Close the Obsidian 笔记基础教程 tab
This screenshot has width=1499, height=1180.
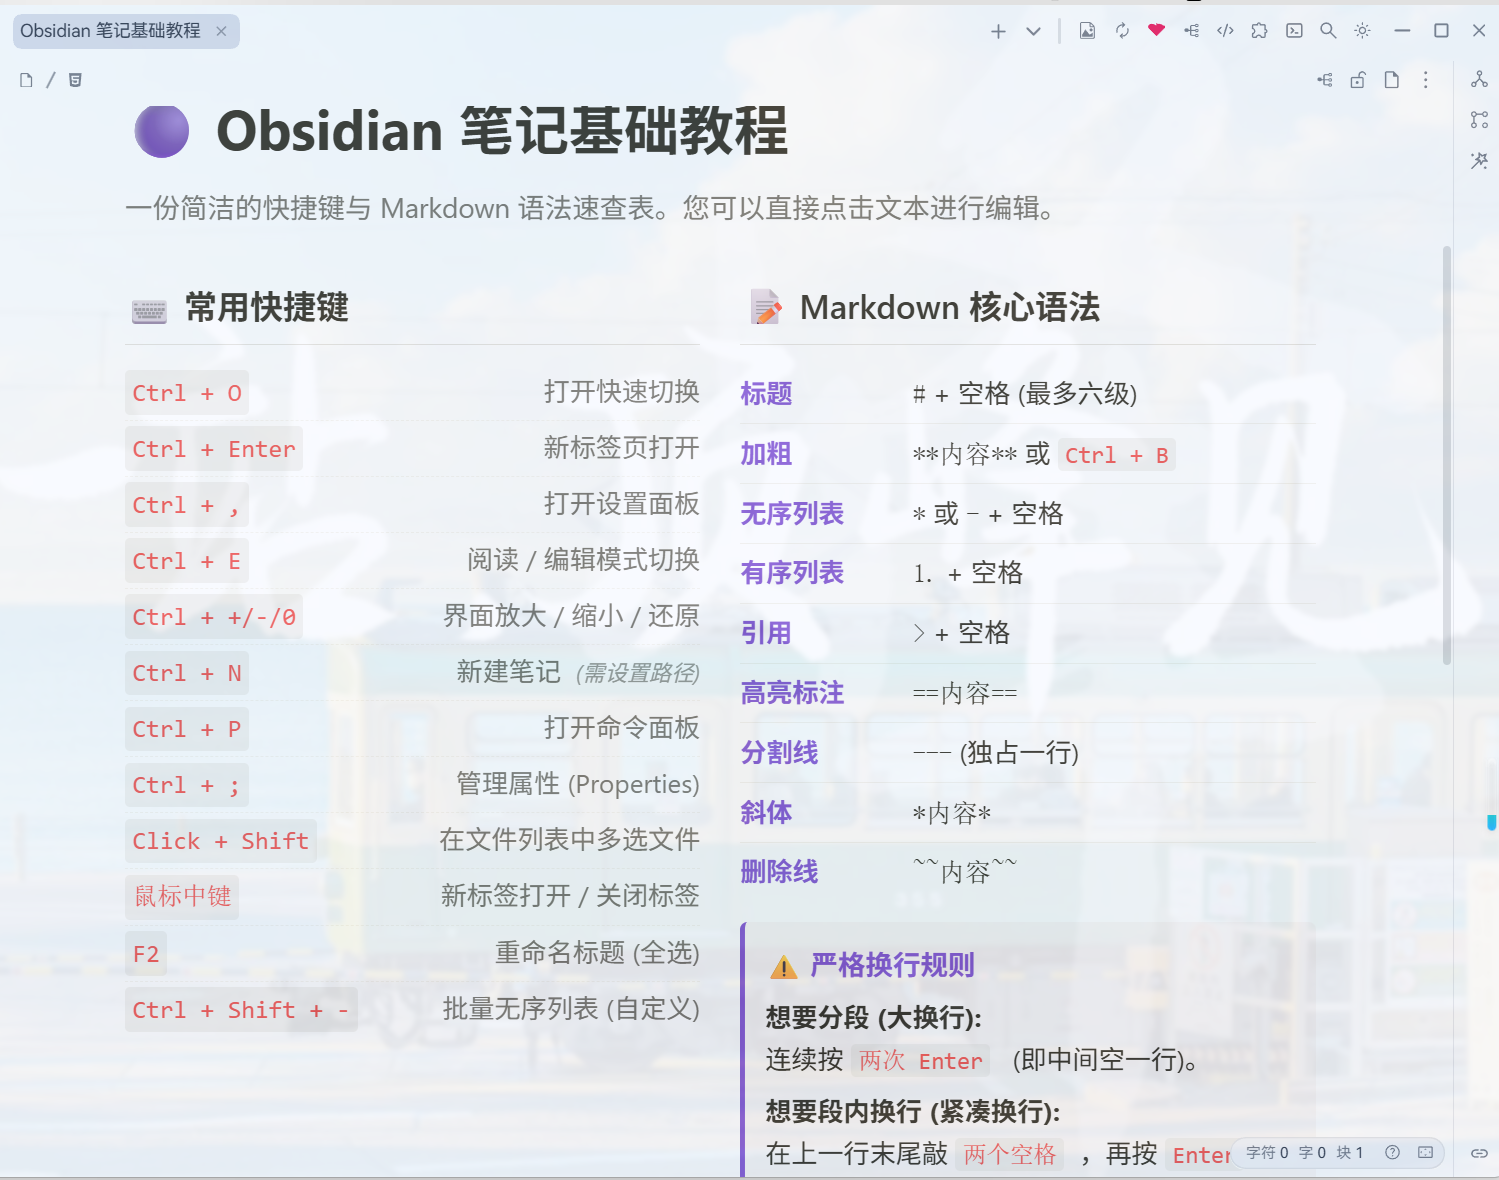coord(221,31)
